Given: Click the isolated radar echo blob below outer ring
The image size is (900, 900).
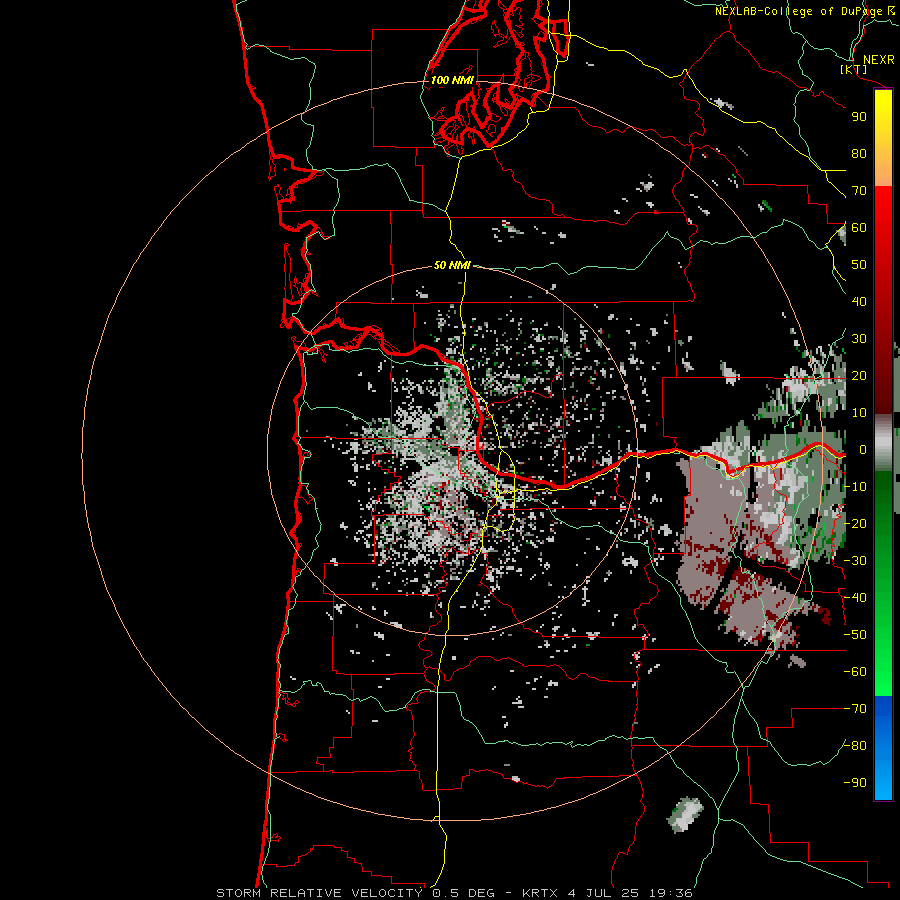Looking at the screenshot, I should click(x=685, y=814).
